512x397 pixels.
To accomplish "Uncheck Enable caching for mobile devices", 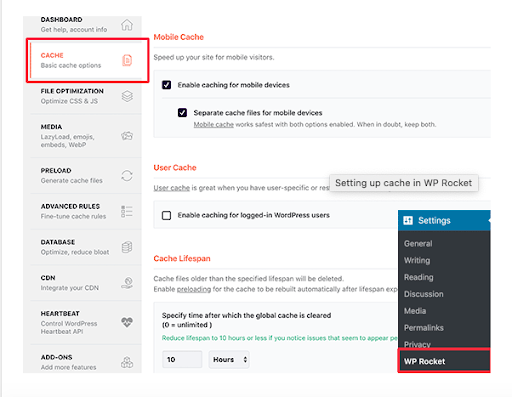I will click(166, 85).
